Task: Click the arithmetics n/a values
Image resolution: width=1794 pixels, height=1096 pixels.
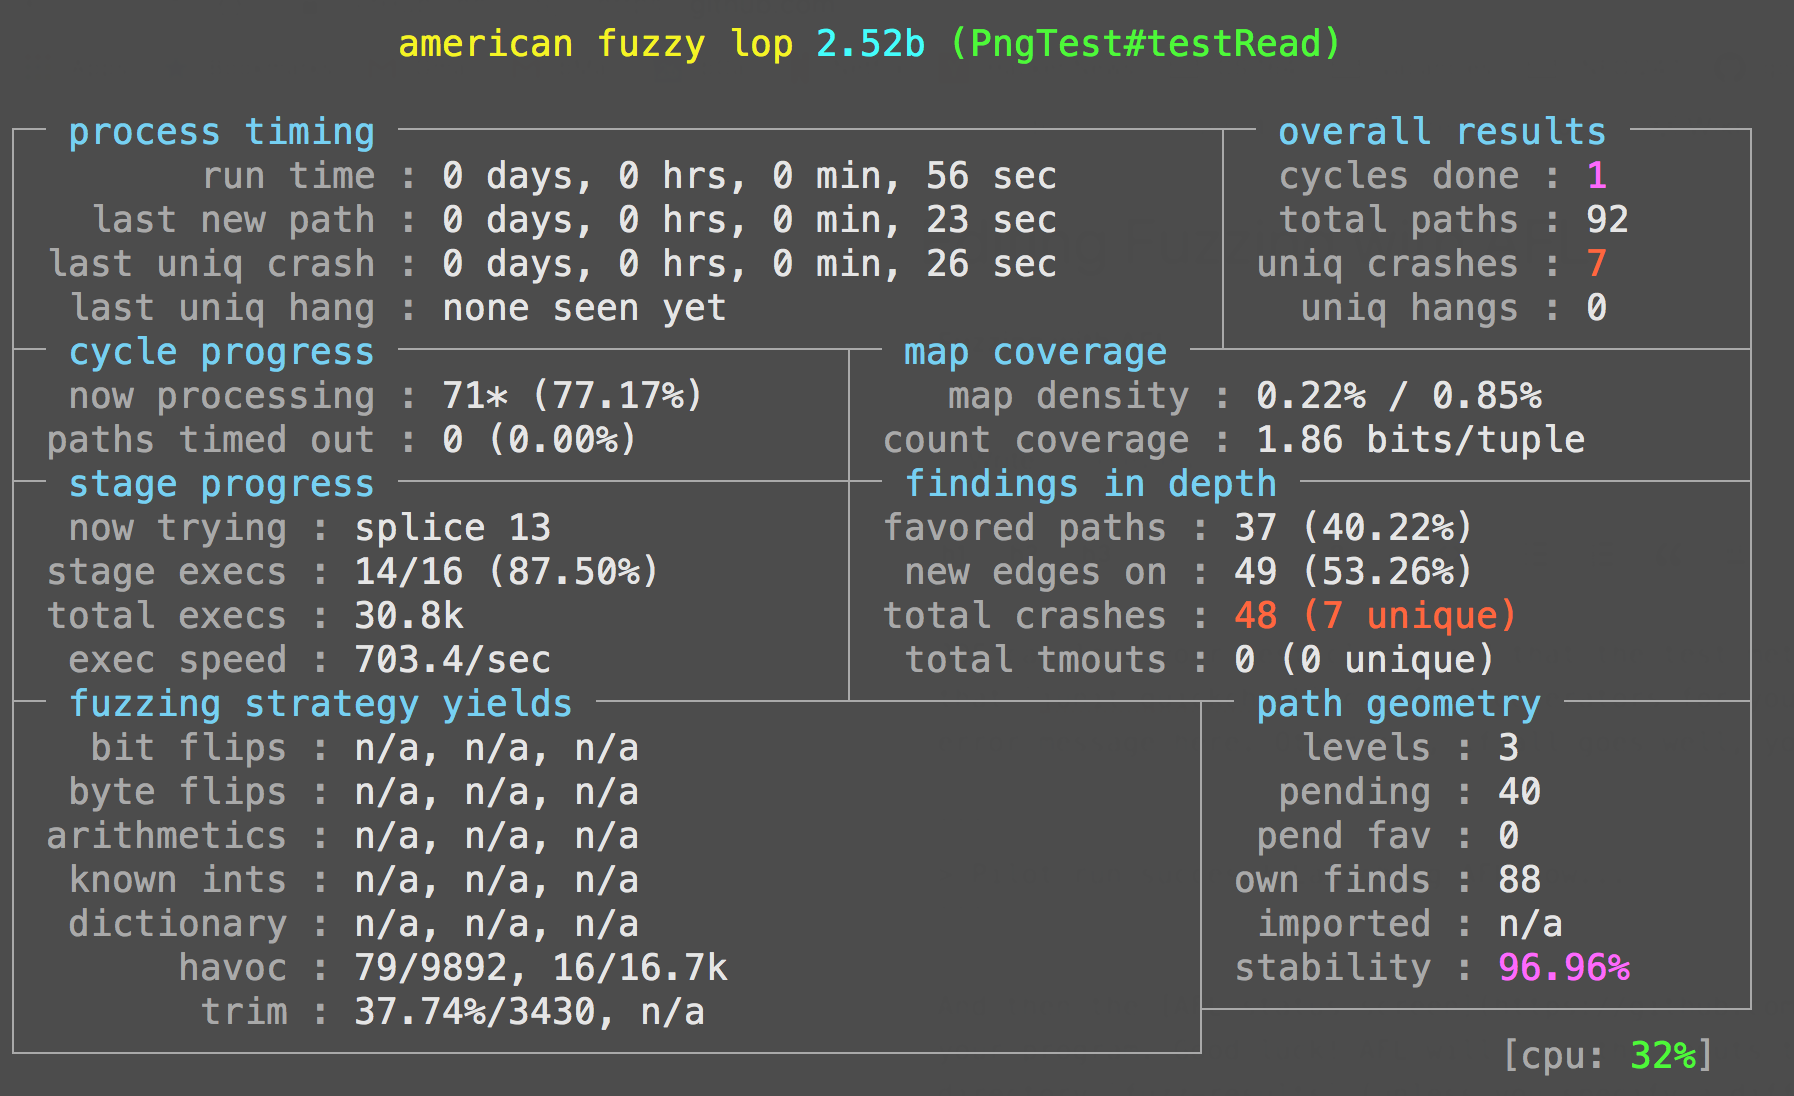Action: tap(497, 836)
